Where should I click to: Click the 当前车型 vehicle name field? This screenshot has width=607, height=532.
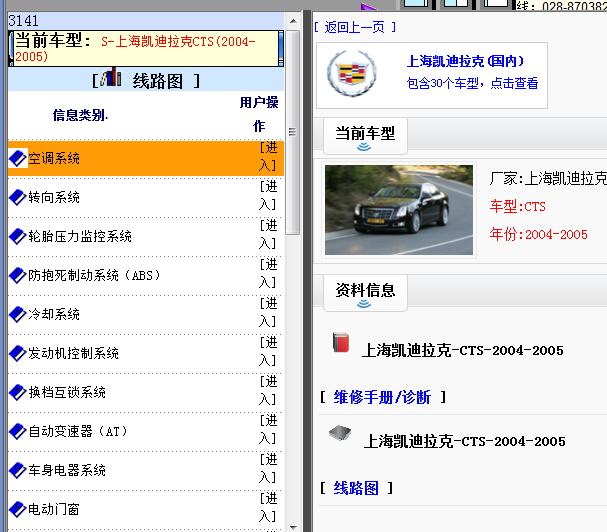click(x=146, y=49)
